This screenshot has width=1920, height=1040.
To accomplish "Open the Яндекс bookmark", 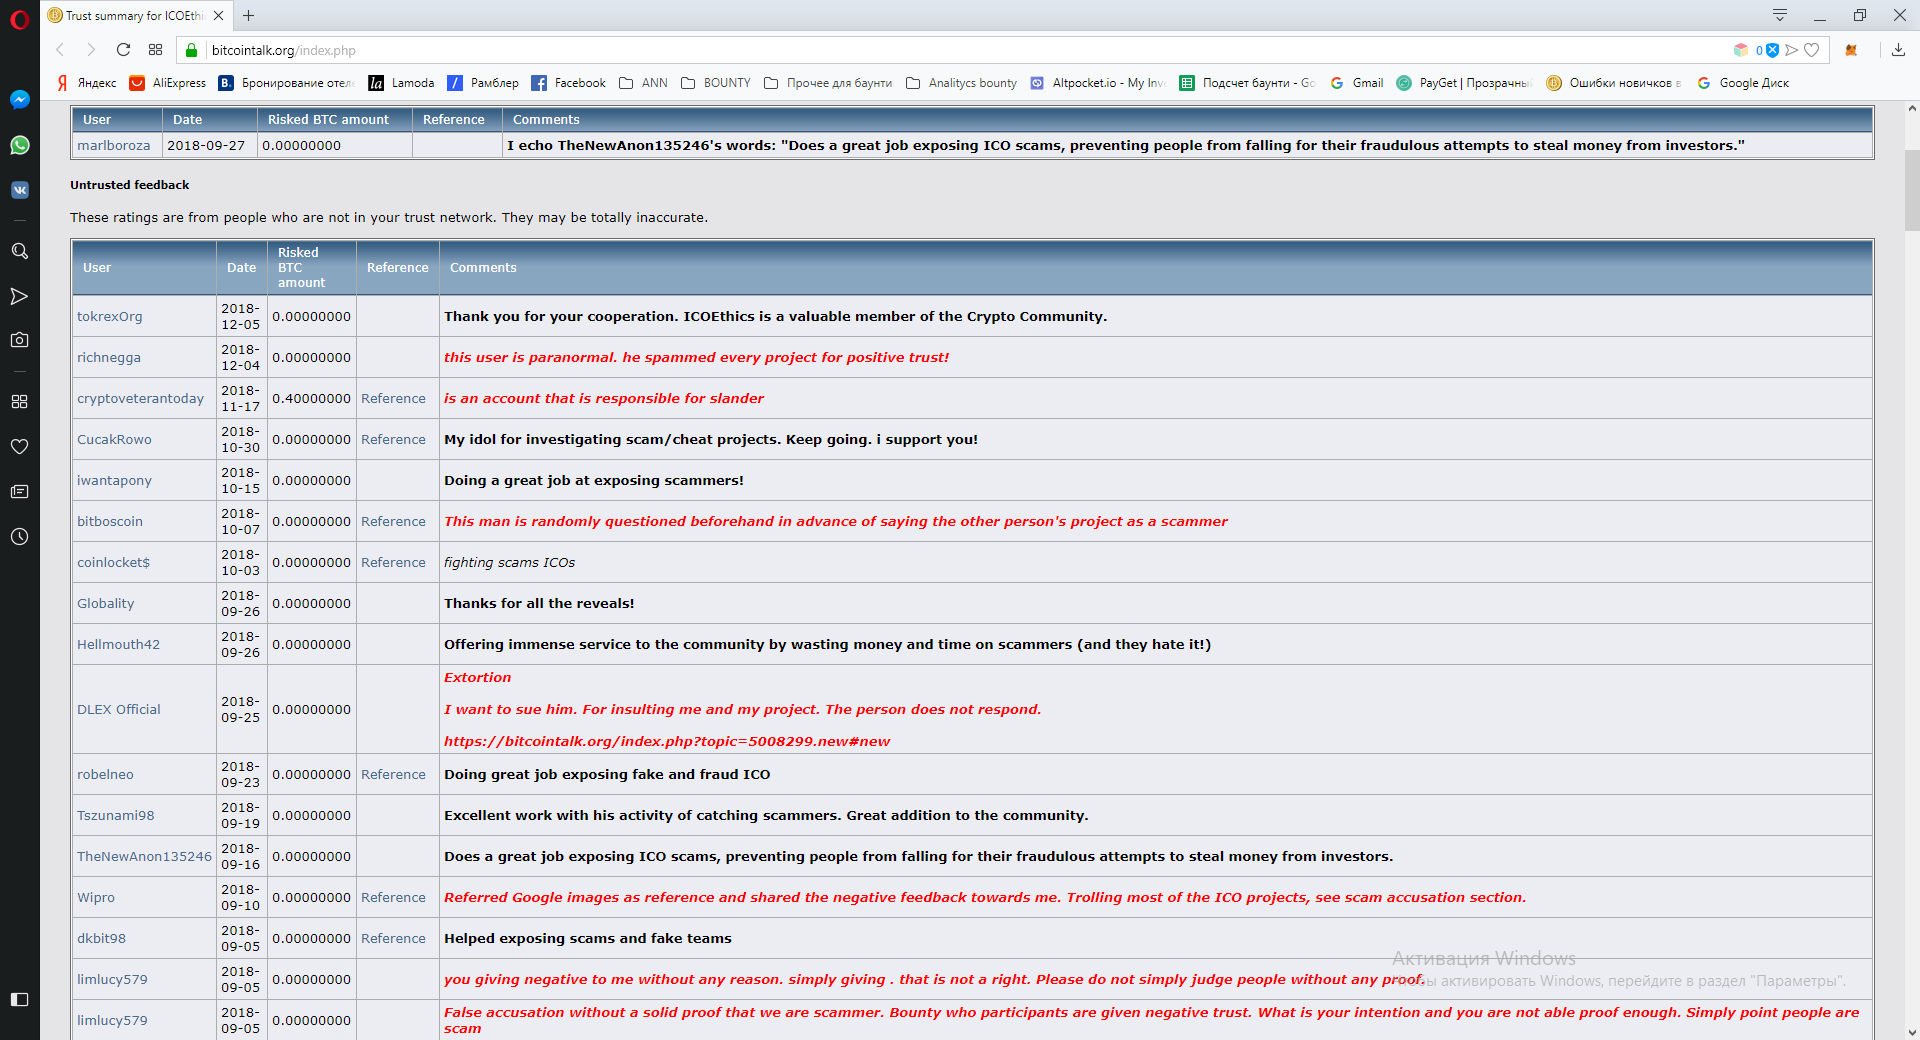I will [x=87, y=83].
